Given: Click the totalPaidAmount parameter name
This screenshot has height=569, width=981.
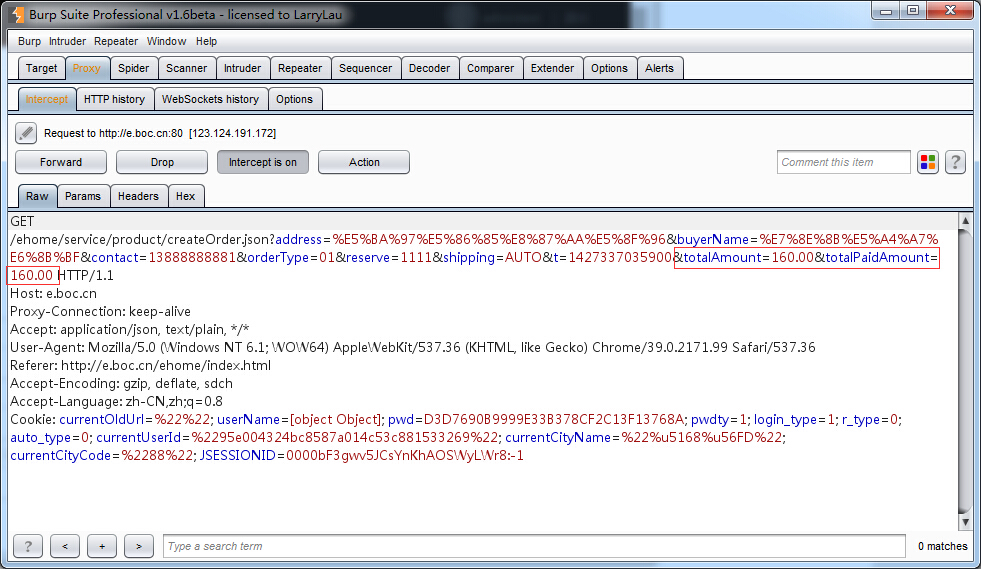Looking at the screenshot, I should (x=877, y=257).
